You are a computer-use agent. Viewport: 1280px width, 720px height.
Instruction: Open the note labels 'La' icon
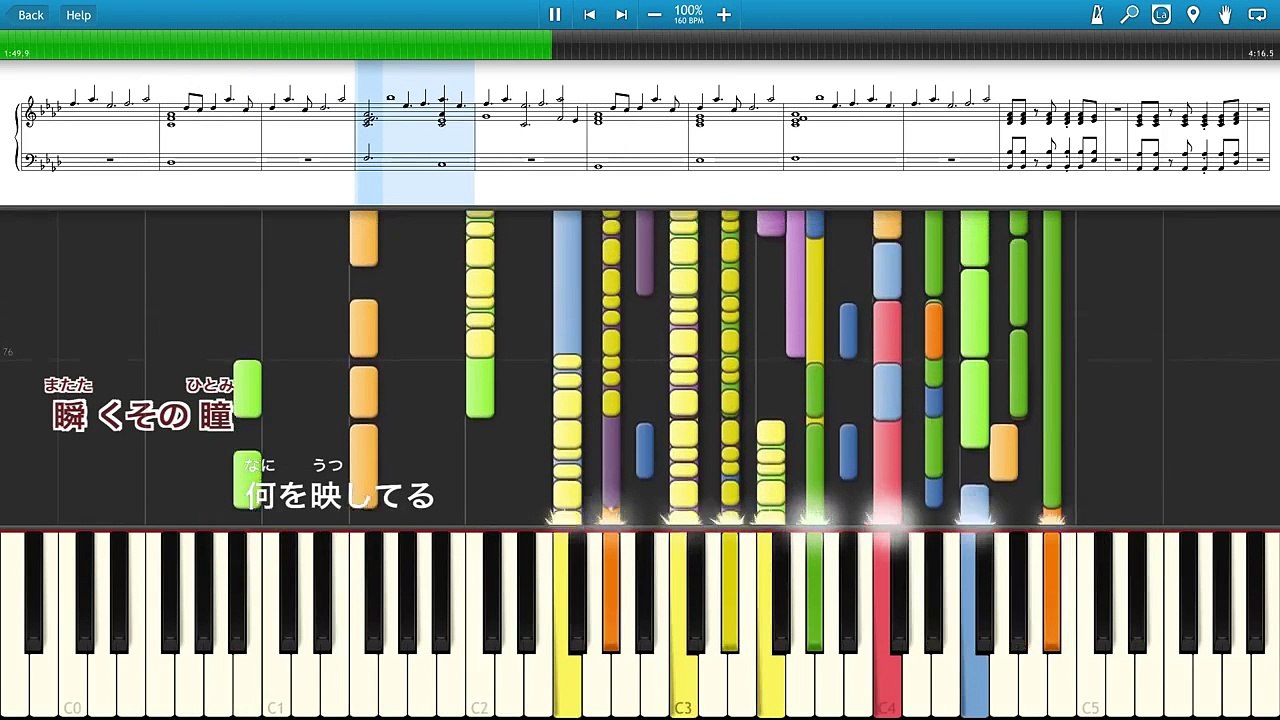point(1161,14)
